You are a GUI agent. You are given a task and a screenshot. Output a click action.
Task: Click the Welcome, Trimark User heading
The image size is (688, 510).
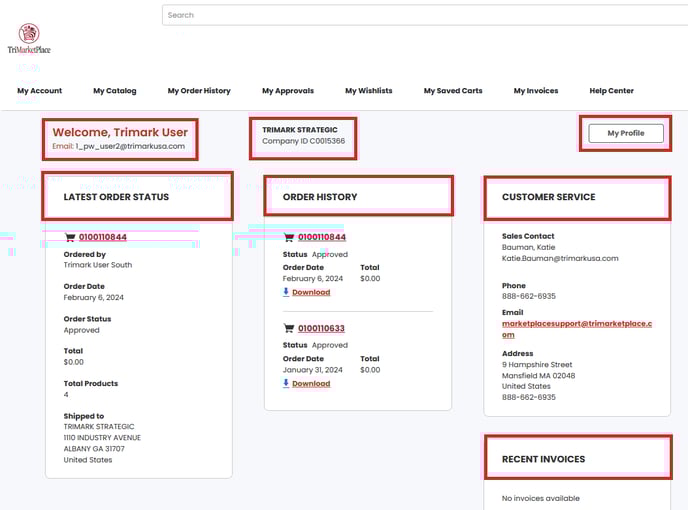(120, 132)
